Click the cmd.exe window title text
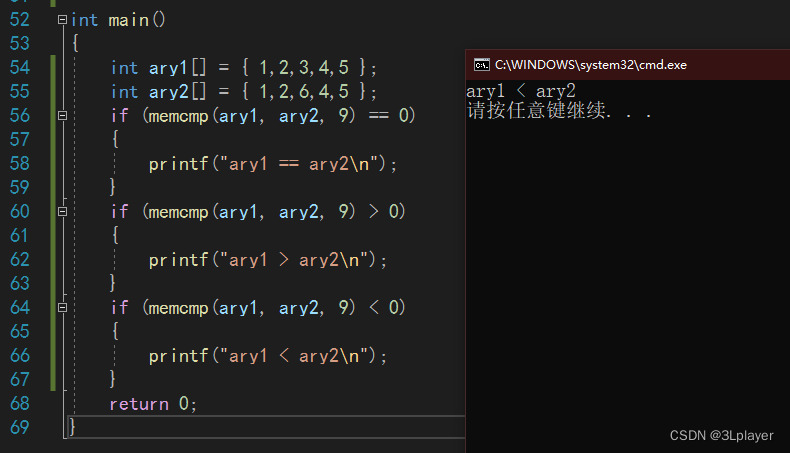 pos(590,64)
